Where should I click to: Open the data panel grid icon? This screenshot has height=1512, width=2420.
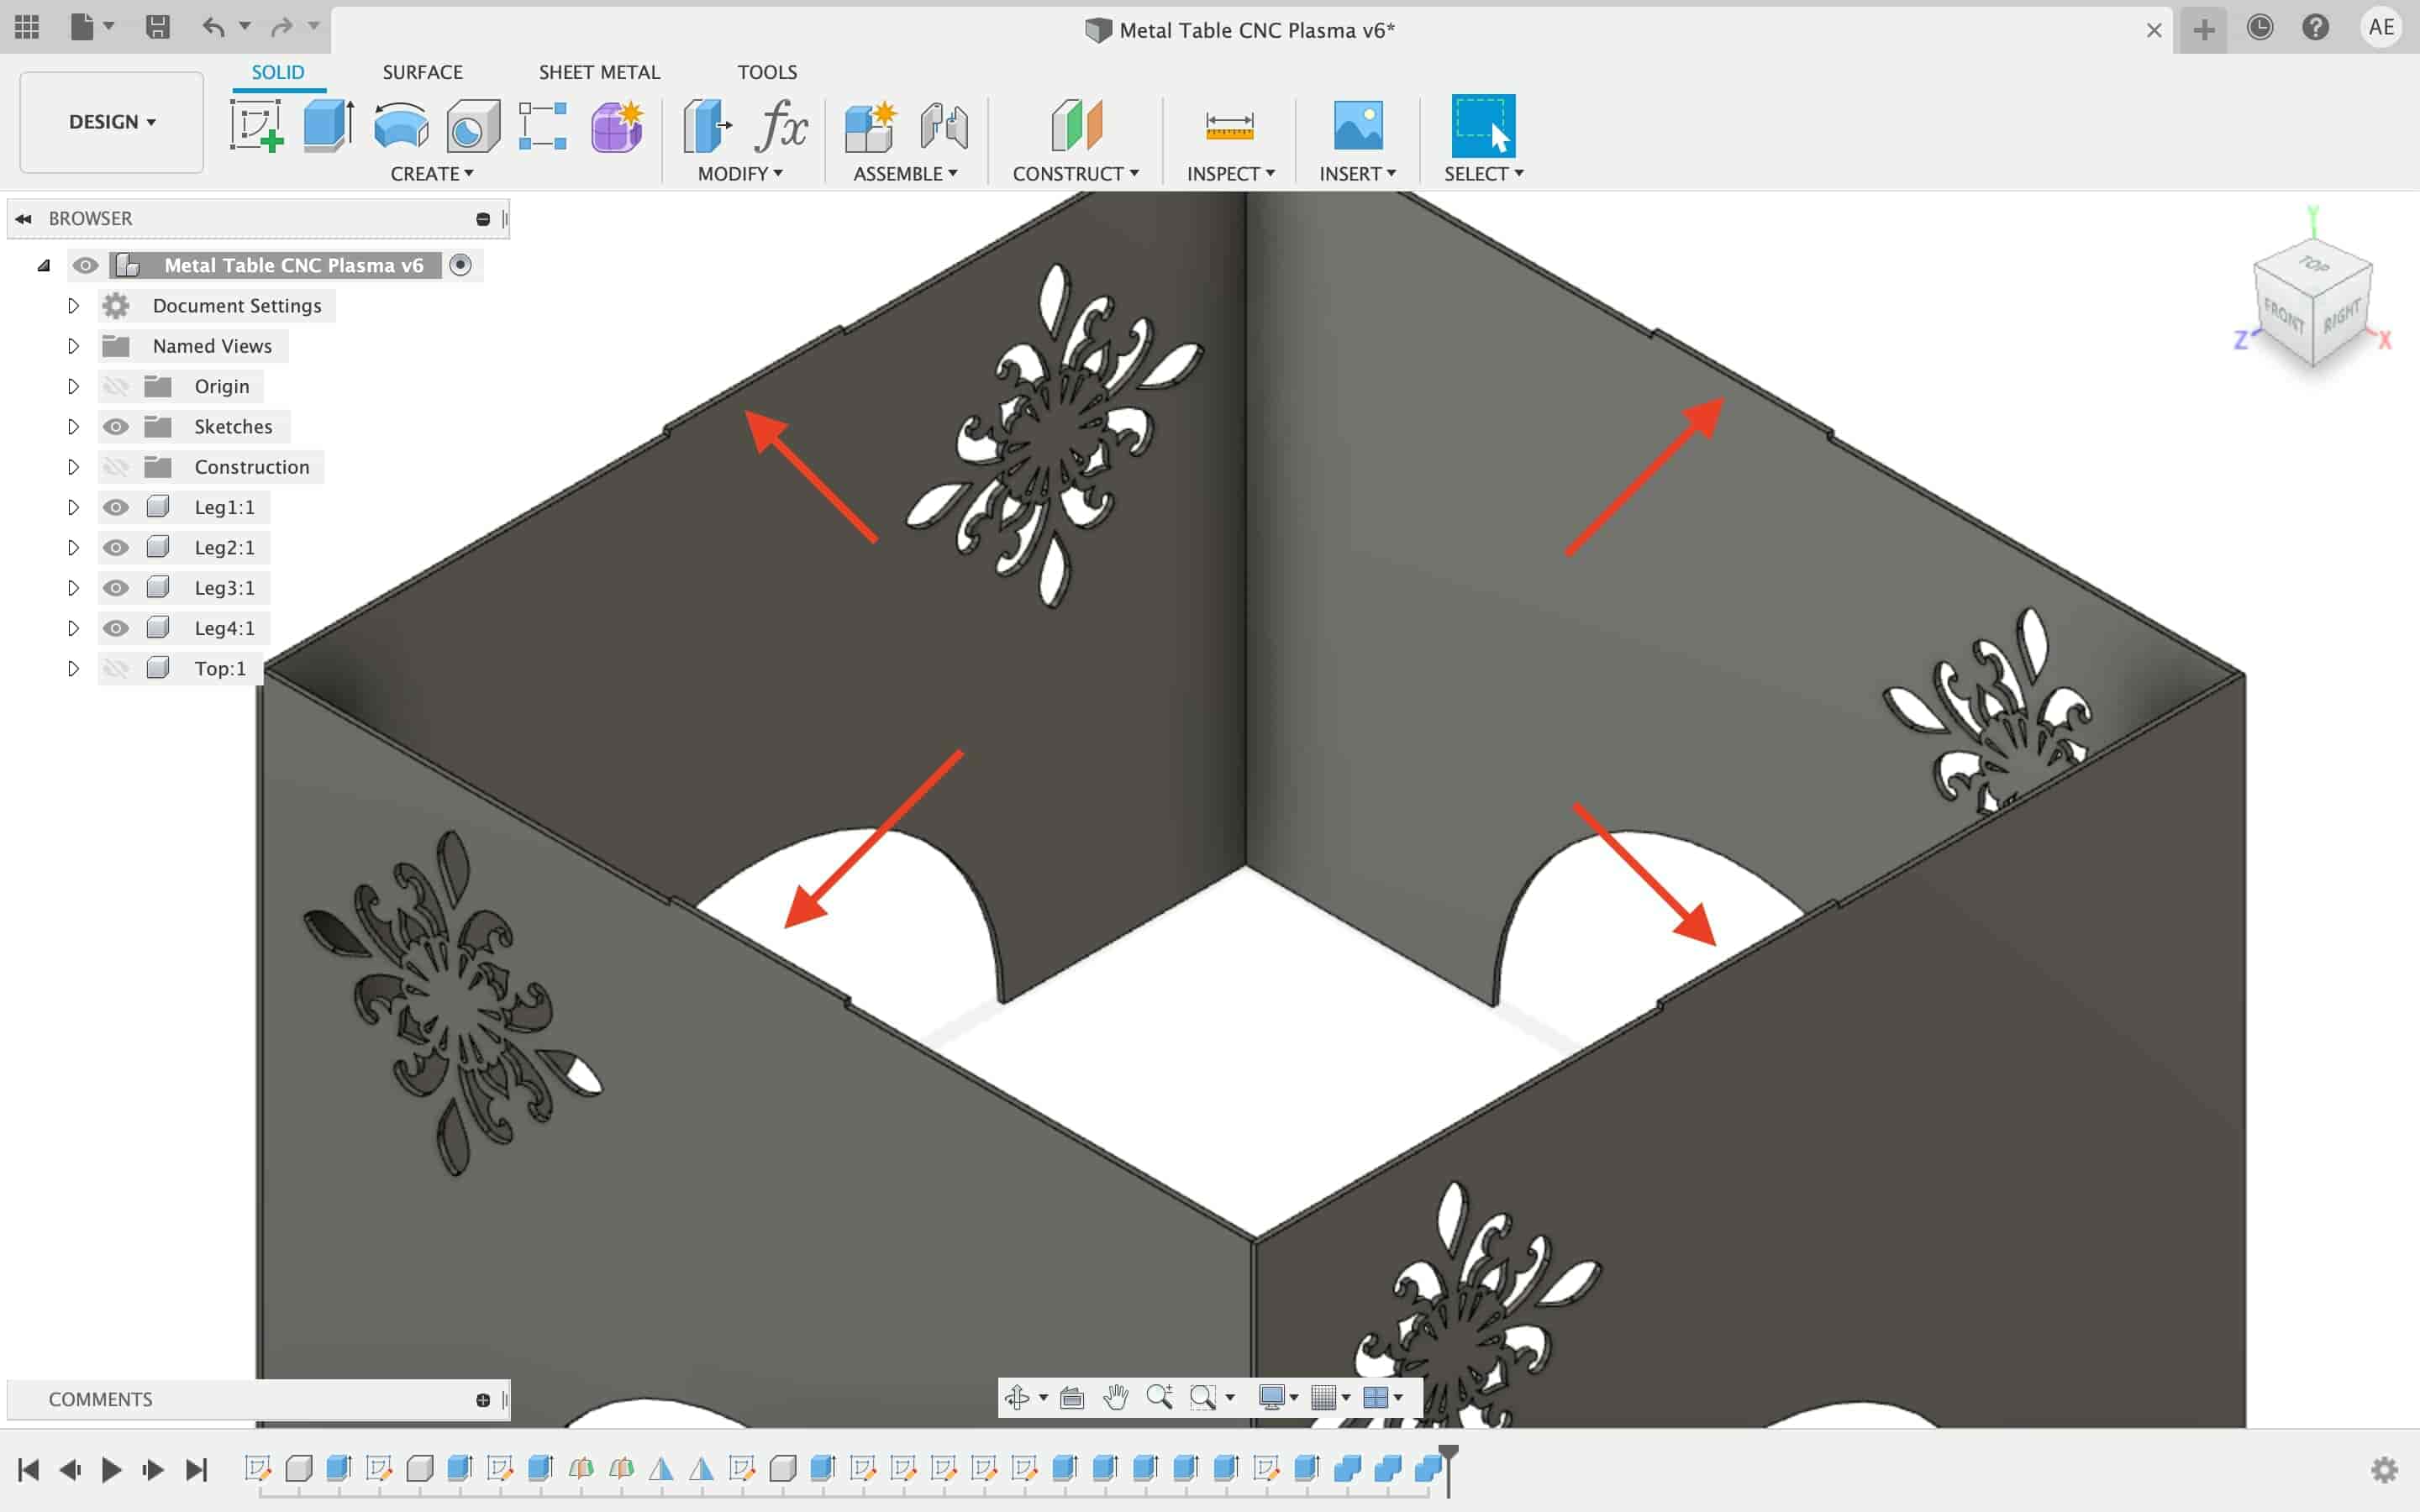27,27
